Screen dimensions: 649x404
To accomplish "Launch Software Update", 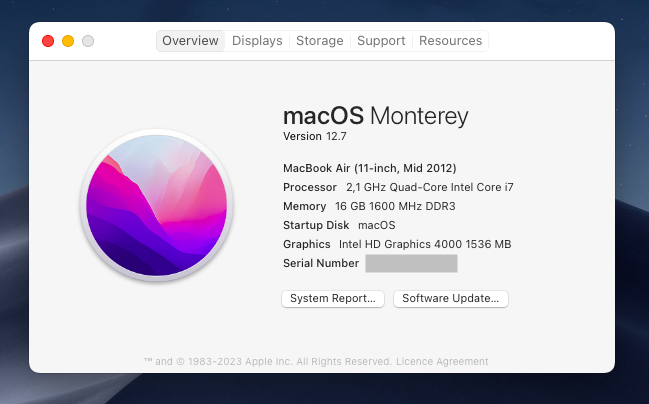I will (x=451, y=298).
